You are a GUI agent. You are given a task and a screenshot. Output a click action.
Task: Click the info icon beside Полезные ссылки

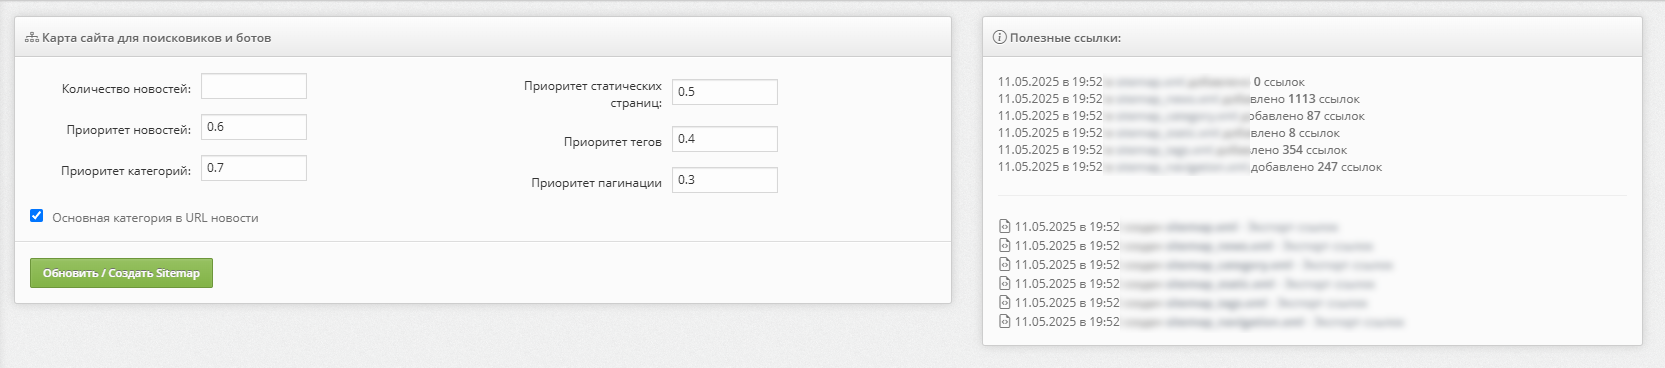(999, 38)
